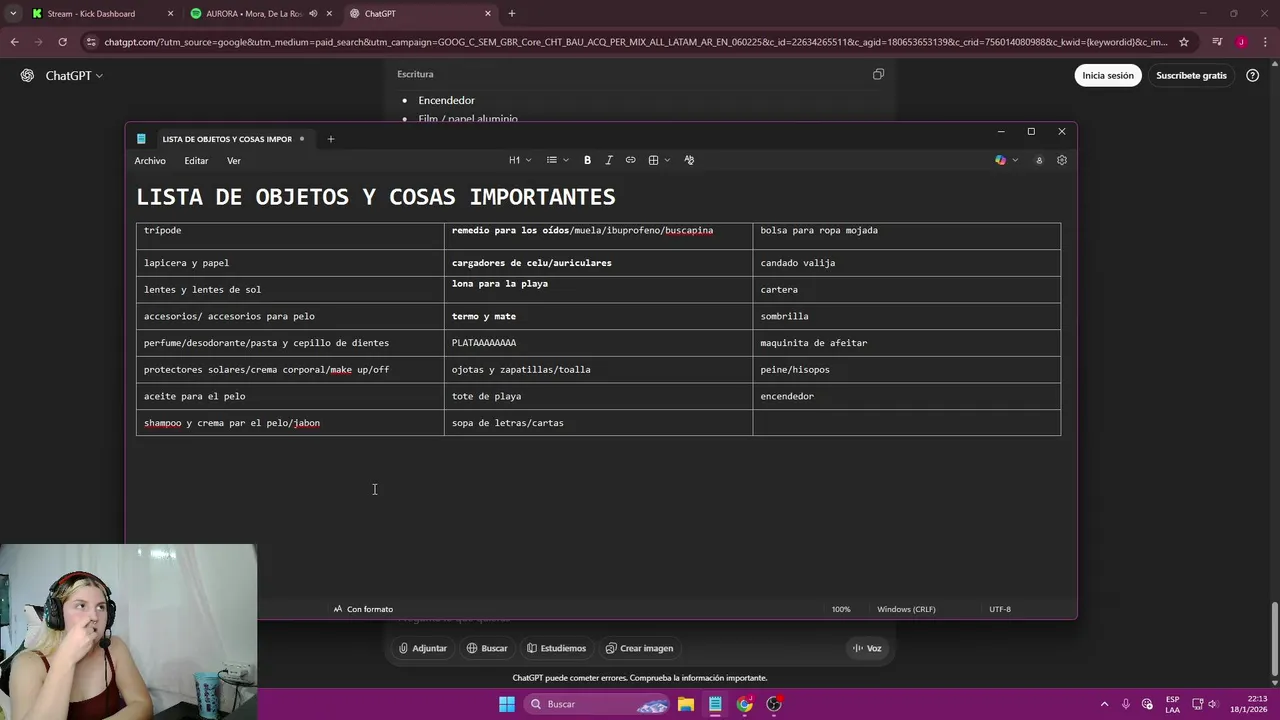1280x720 pixels.
Task: Mute the AURORA Spotify tab audio
Action: tap(313, 14)
